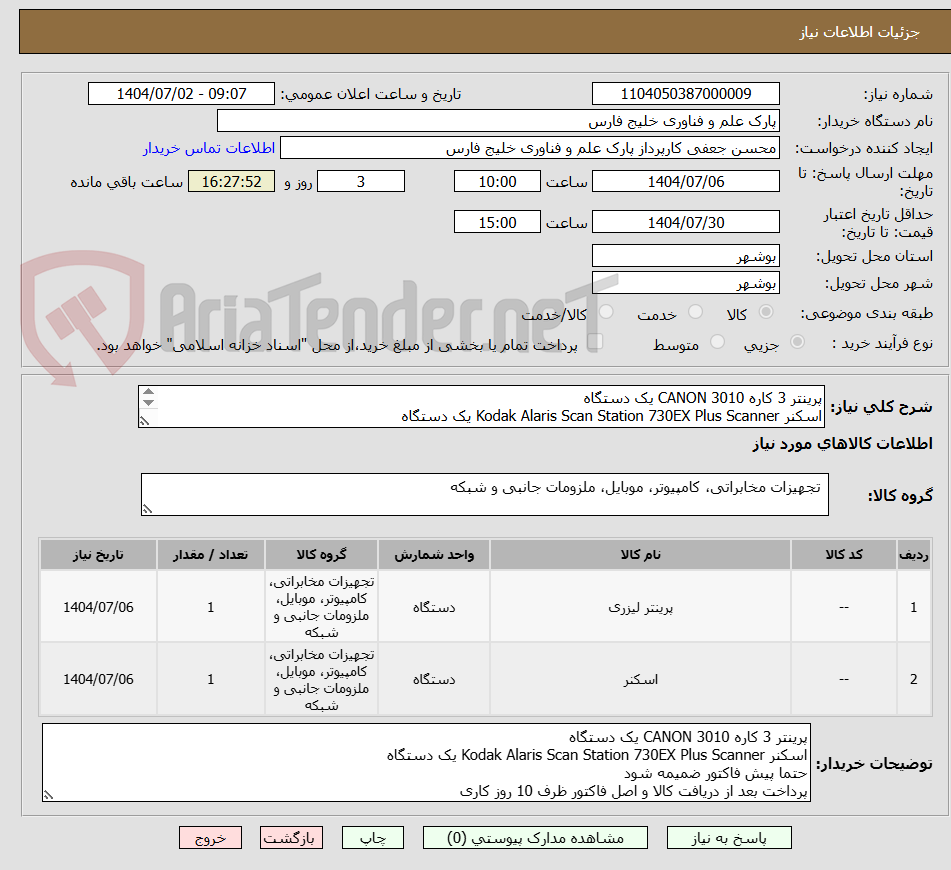Click price validity date 1404/07/30 field

pyautogui.click(x=685, y=222)
